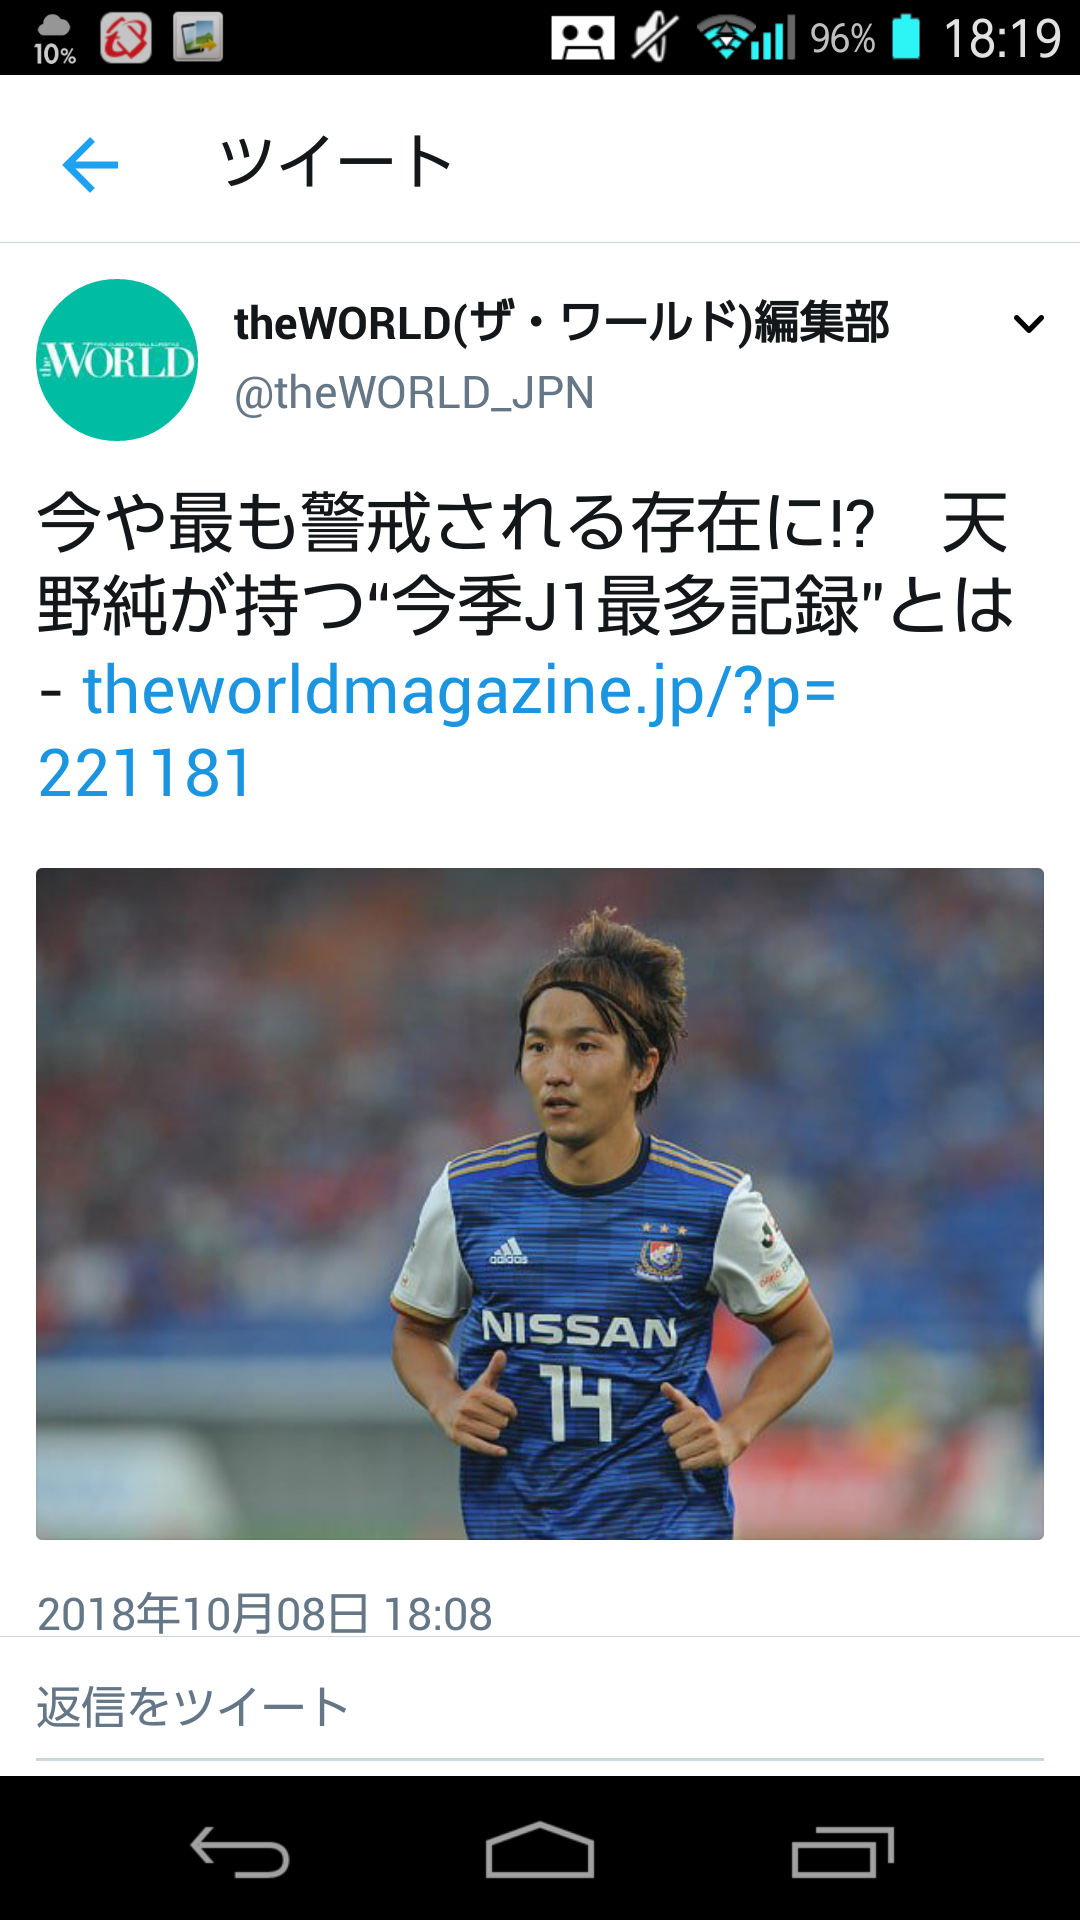Tap the gallery picture notification icon
The image size is (1080, 1920).
(x=198, y=38)
